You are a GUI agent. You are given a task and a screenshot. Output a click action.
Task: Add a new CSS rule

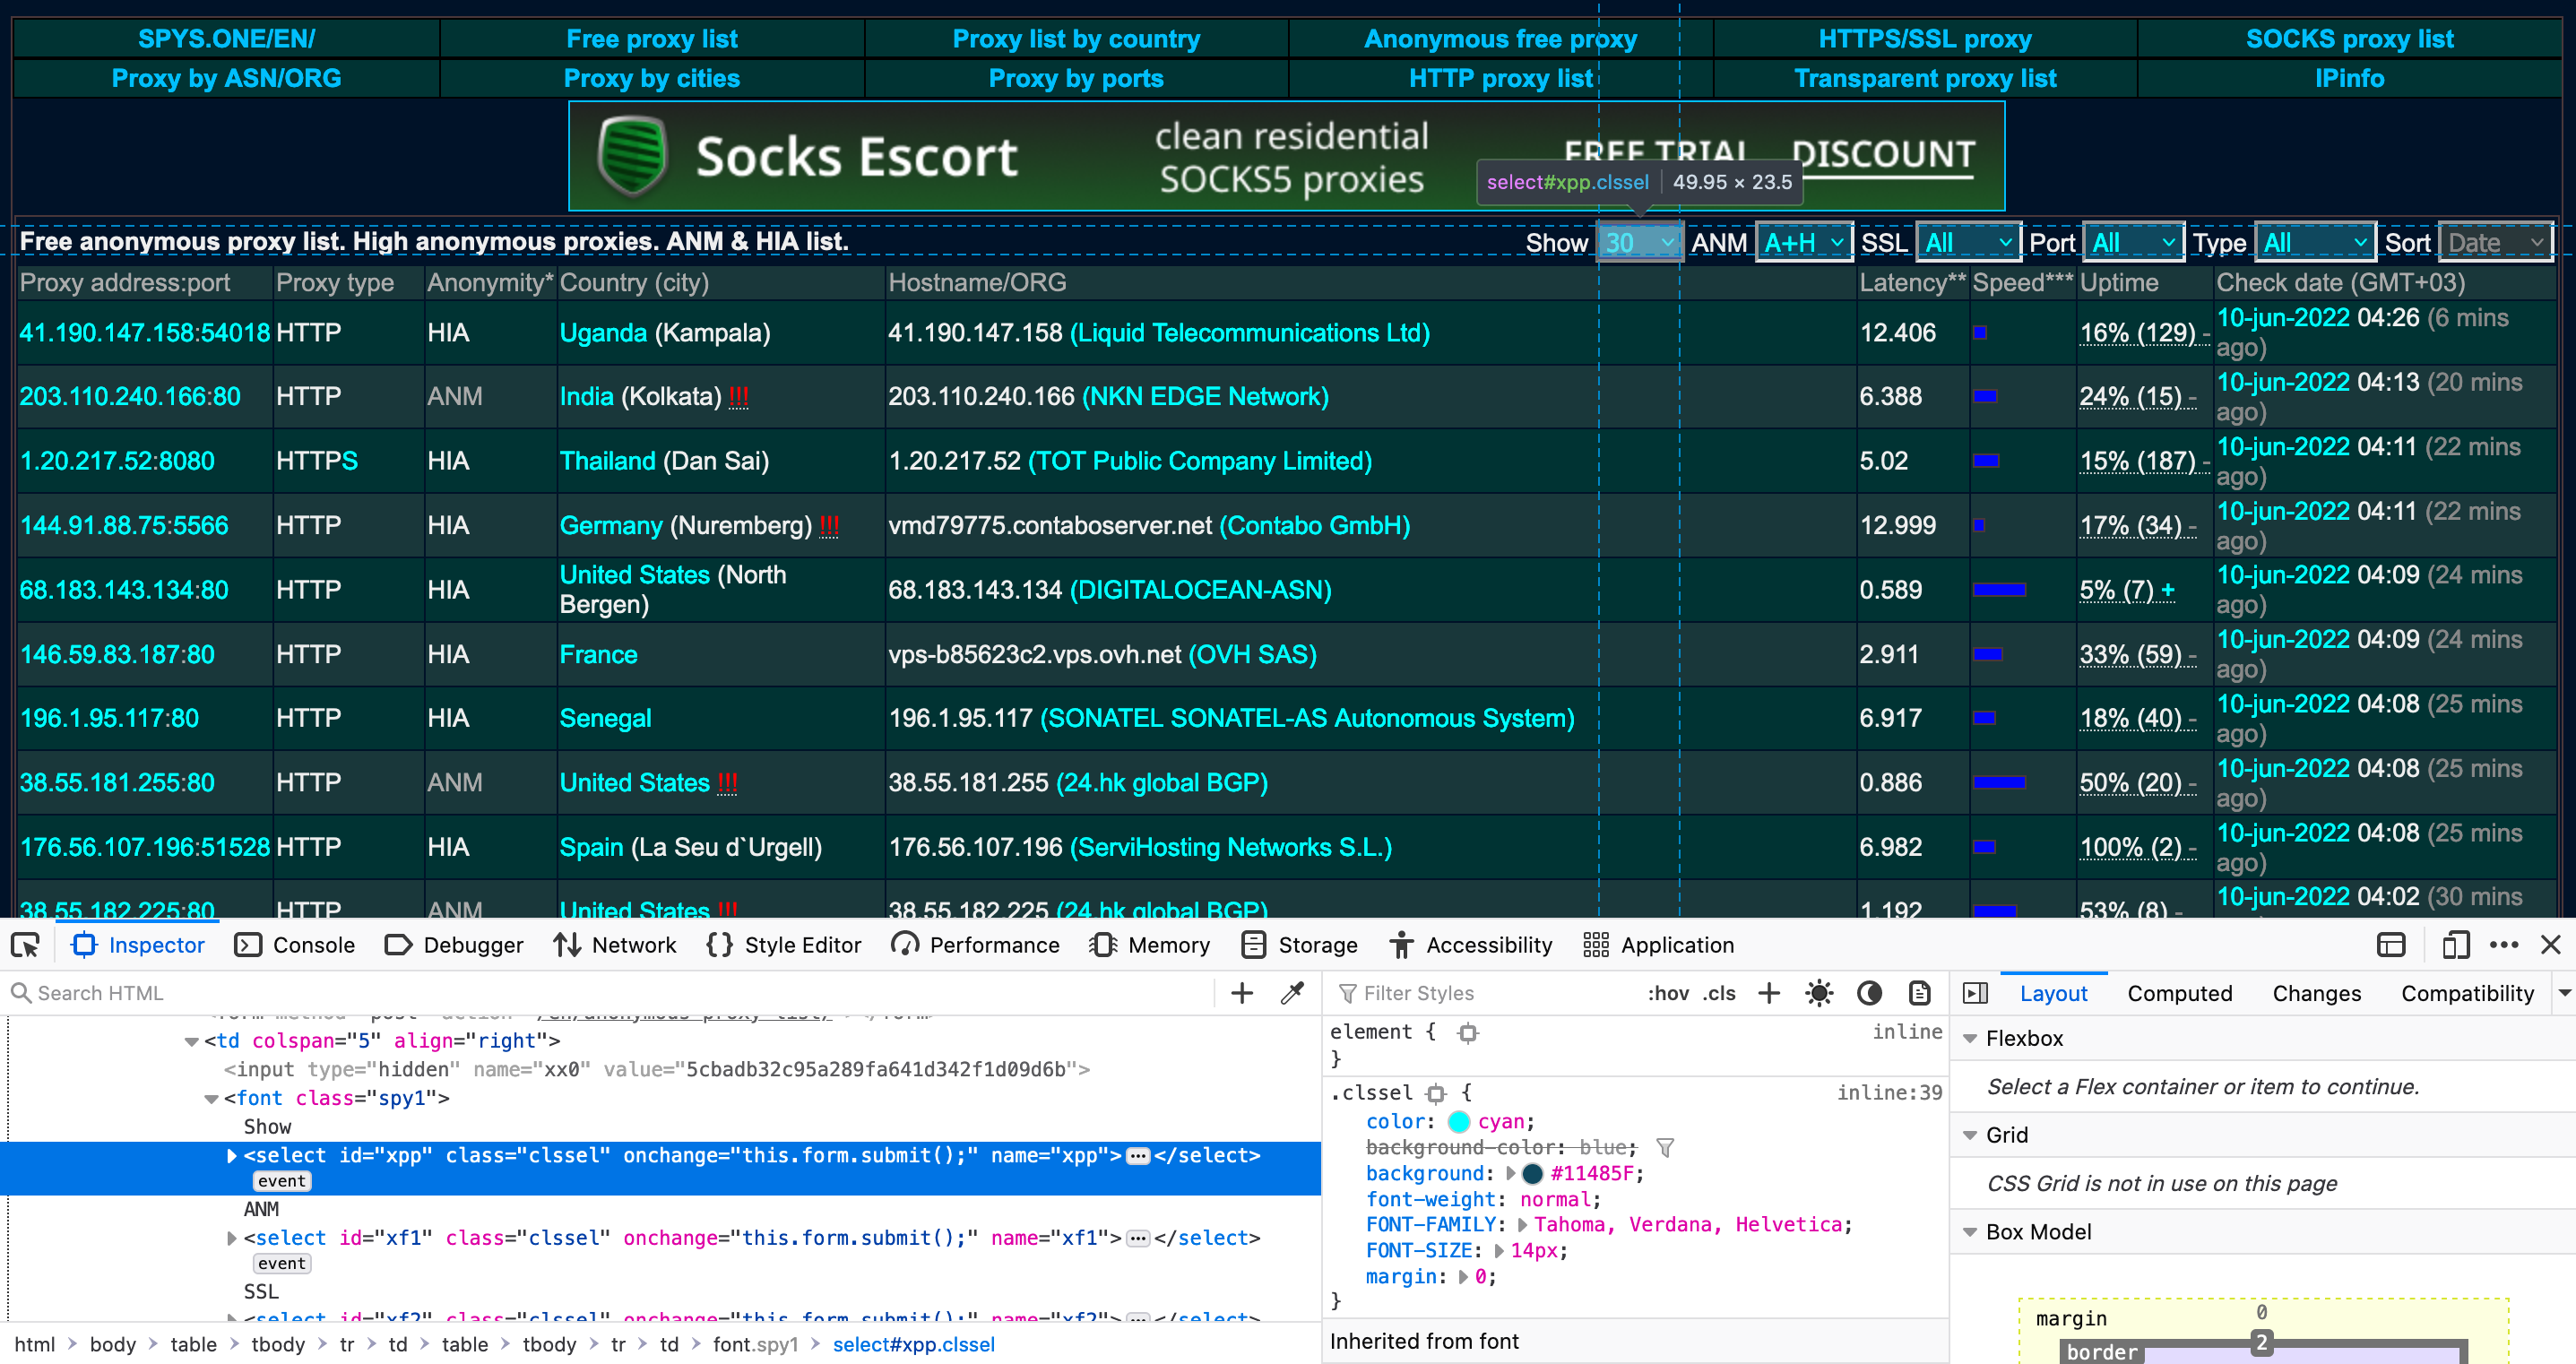pyautogui.click(x=1769, y=993)
